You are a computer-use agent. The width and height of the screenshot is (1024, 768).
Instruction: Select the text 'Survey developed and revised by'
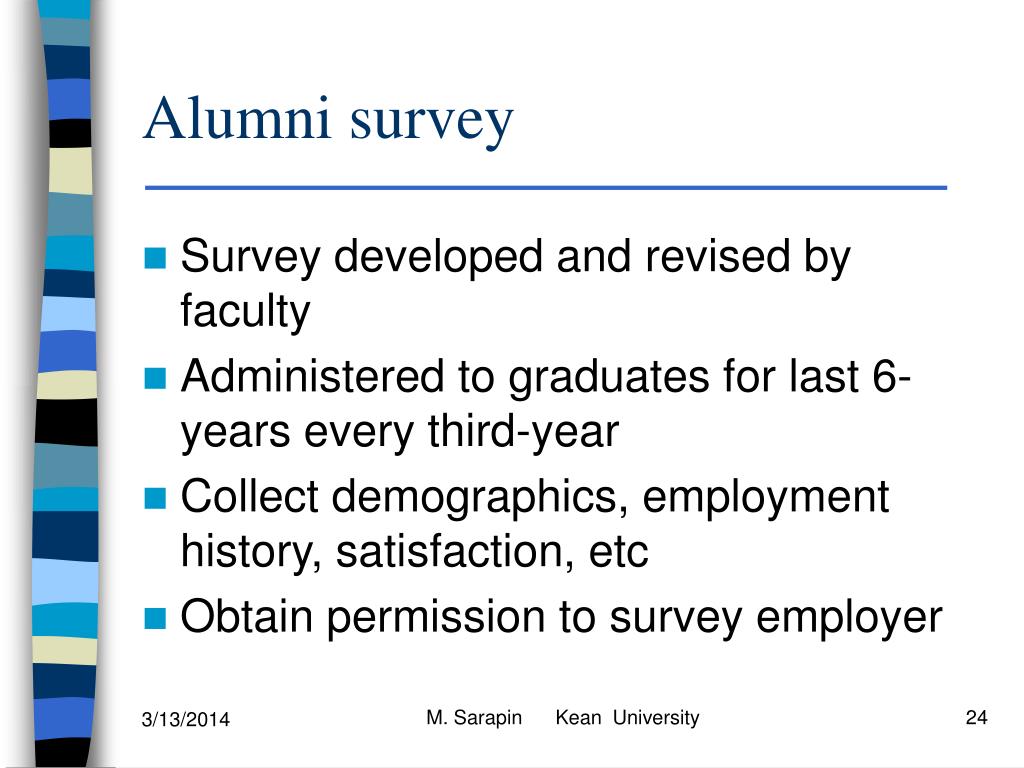[x=516, y=257]
